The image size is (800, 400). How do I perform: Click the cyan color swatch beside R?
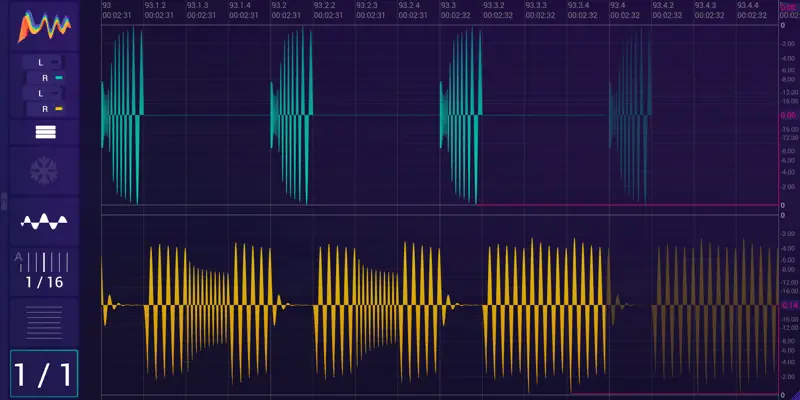pyautogui.click(x=59, y=77)
